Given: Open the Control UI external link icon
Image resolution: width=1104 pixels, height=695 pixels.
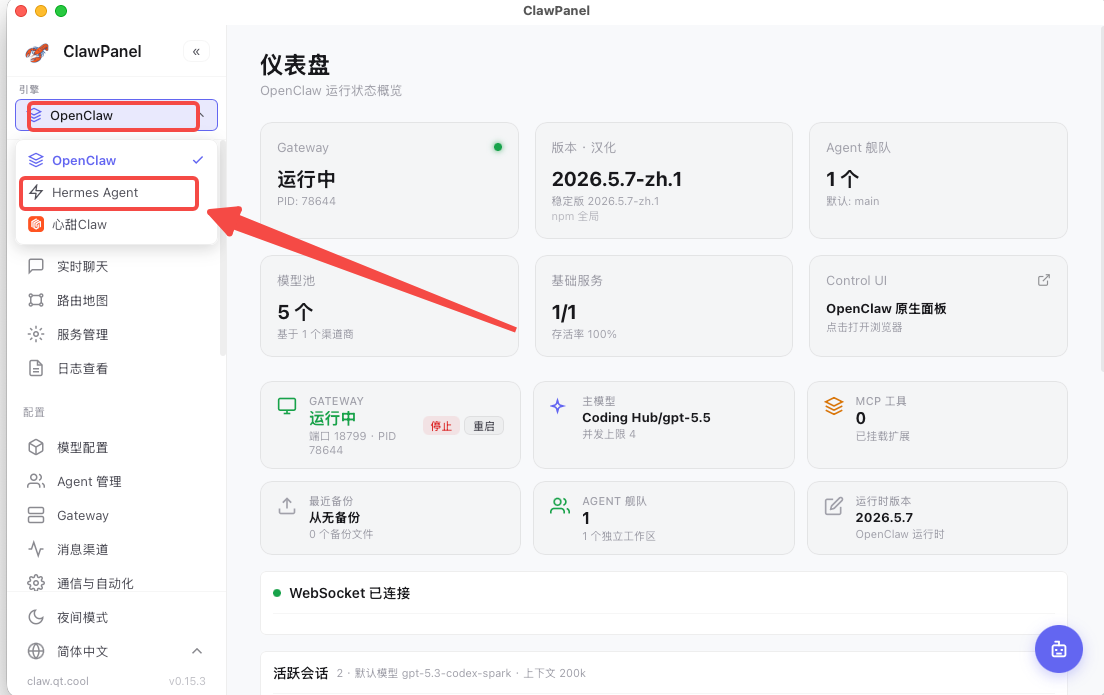Looking at the screenshot, I should [1043, 280].
